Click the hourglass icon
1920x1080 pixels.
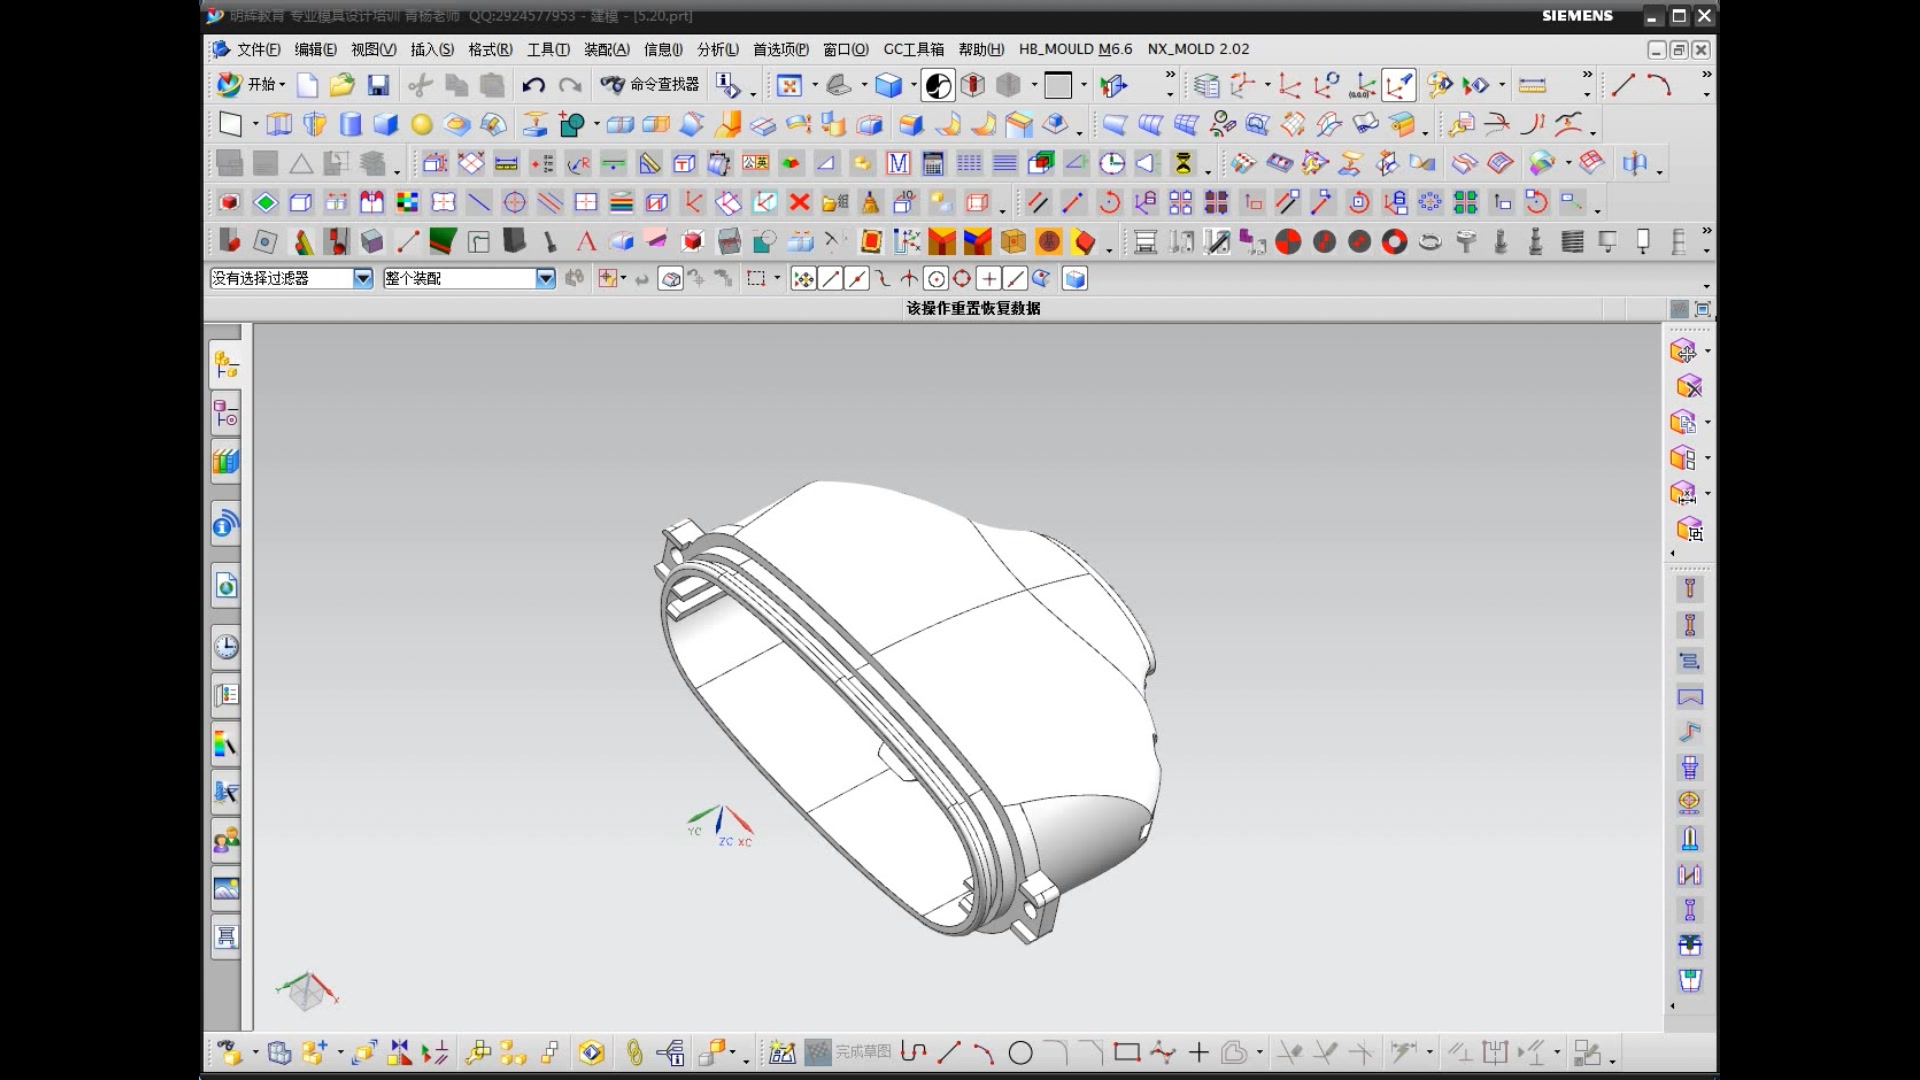point(1183,163)
